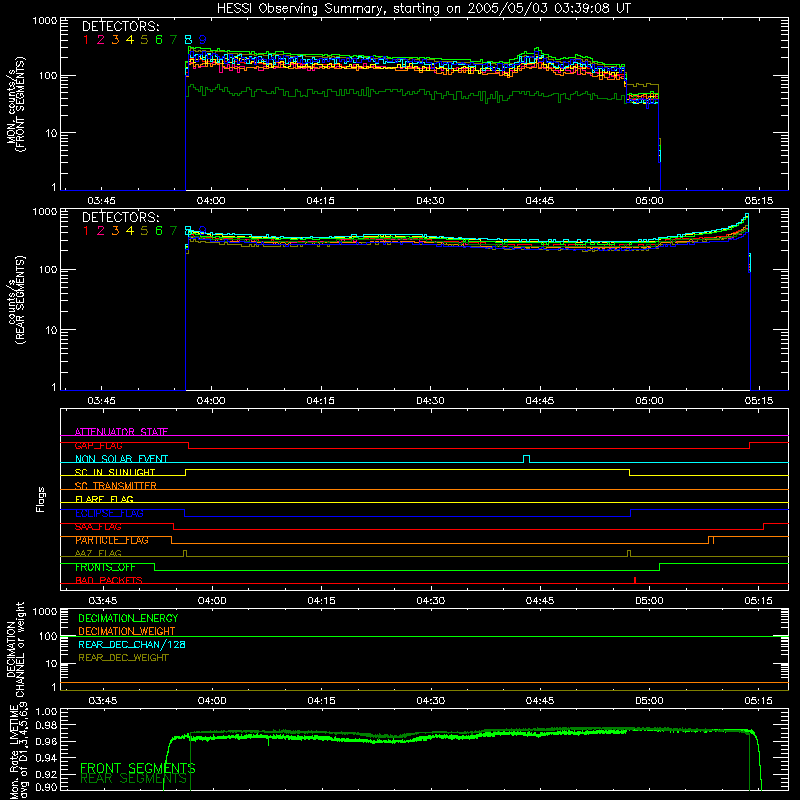Image resolution: width=800 pixels, height=800 pixels.
Task: Click the dark green detector 7 trace in front plot
Action: [408, 93]
